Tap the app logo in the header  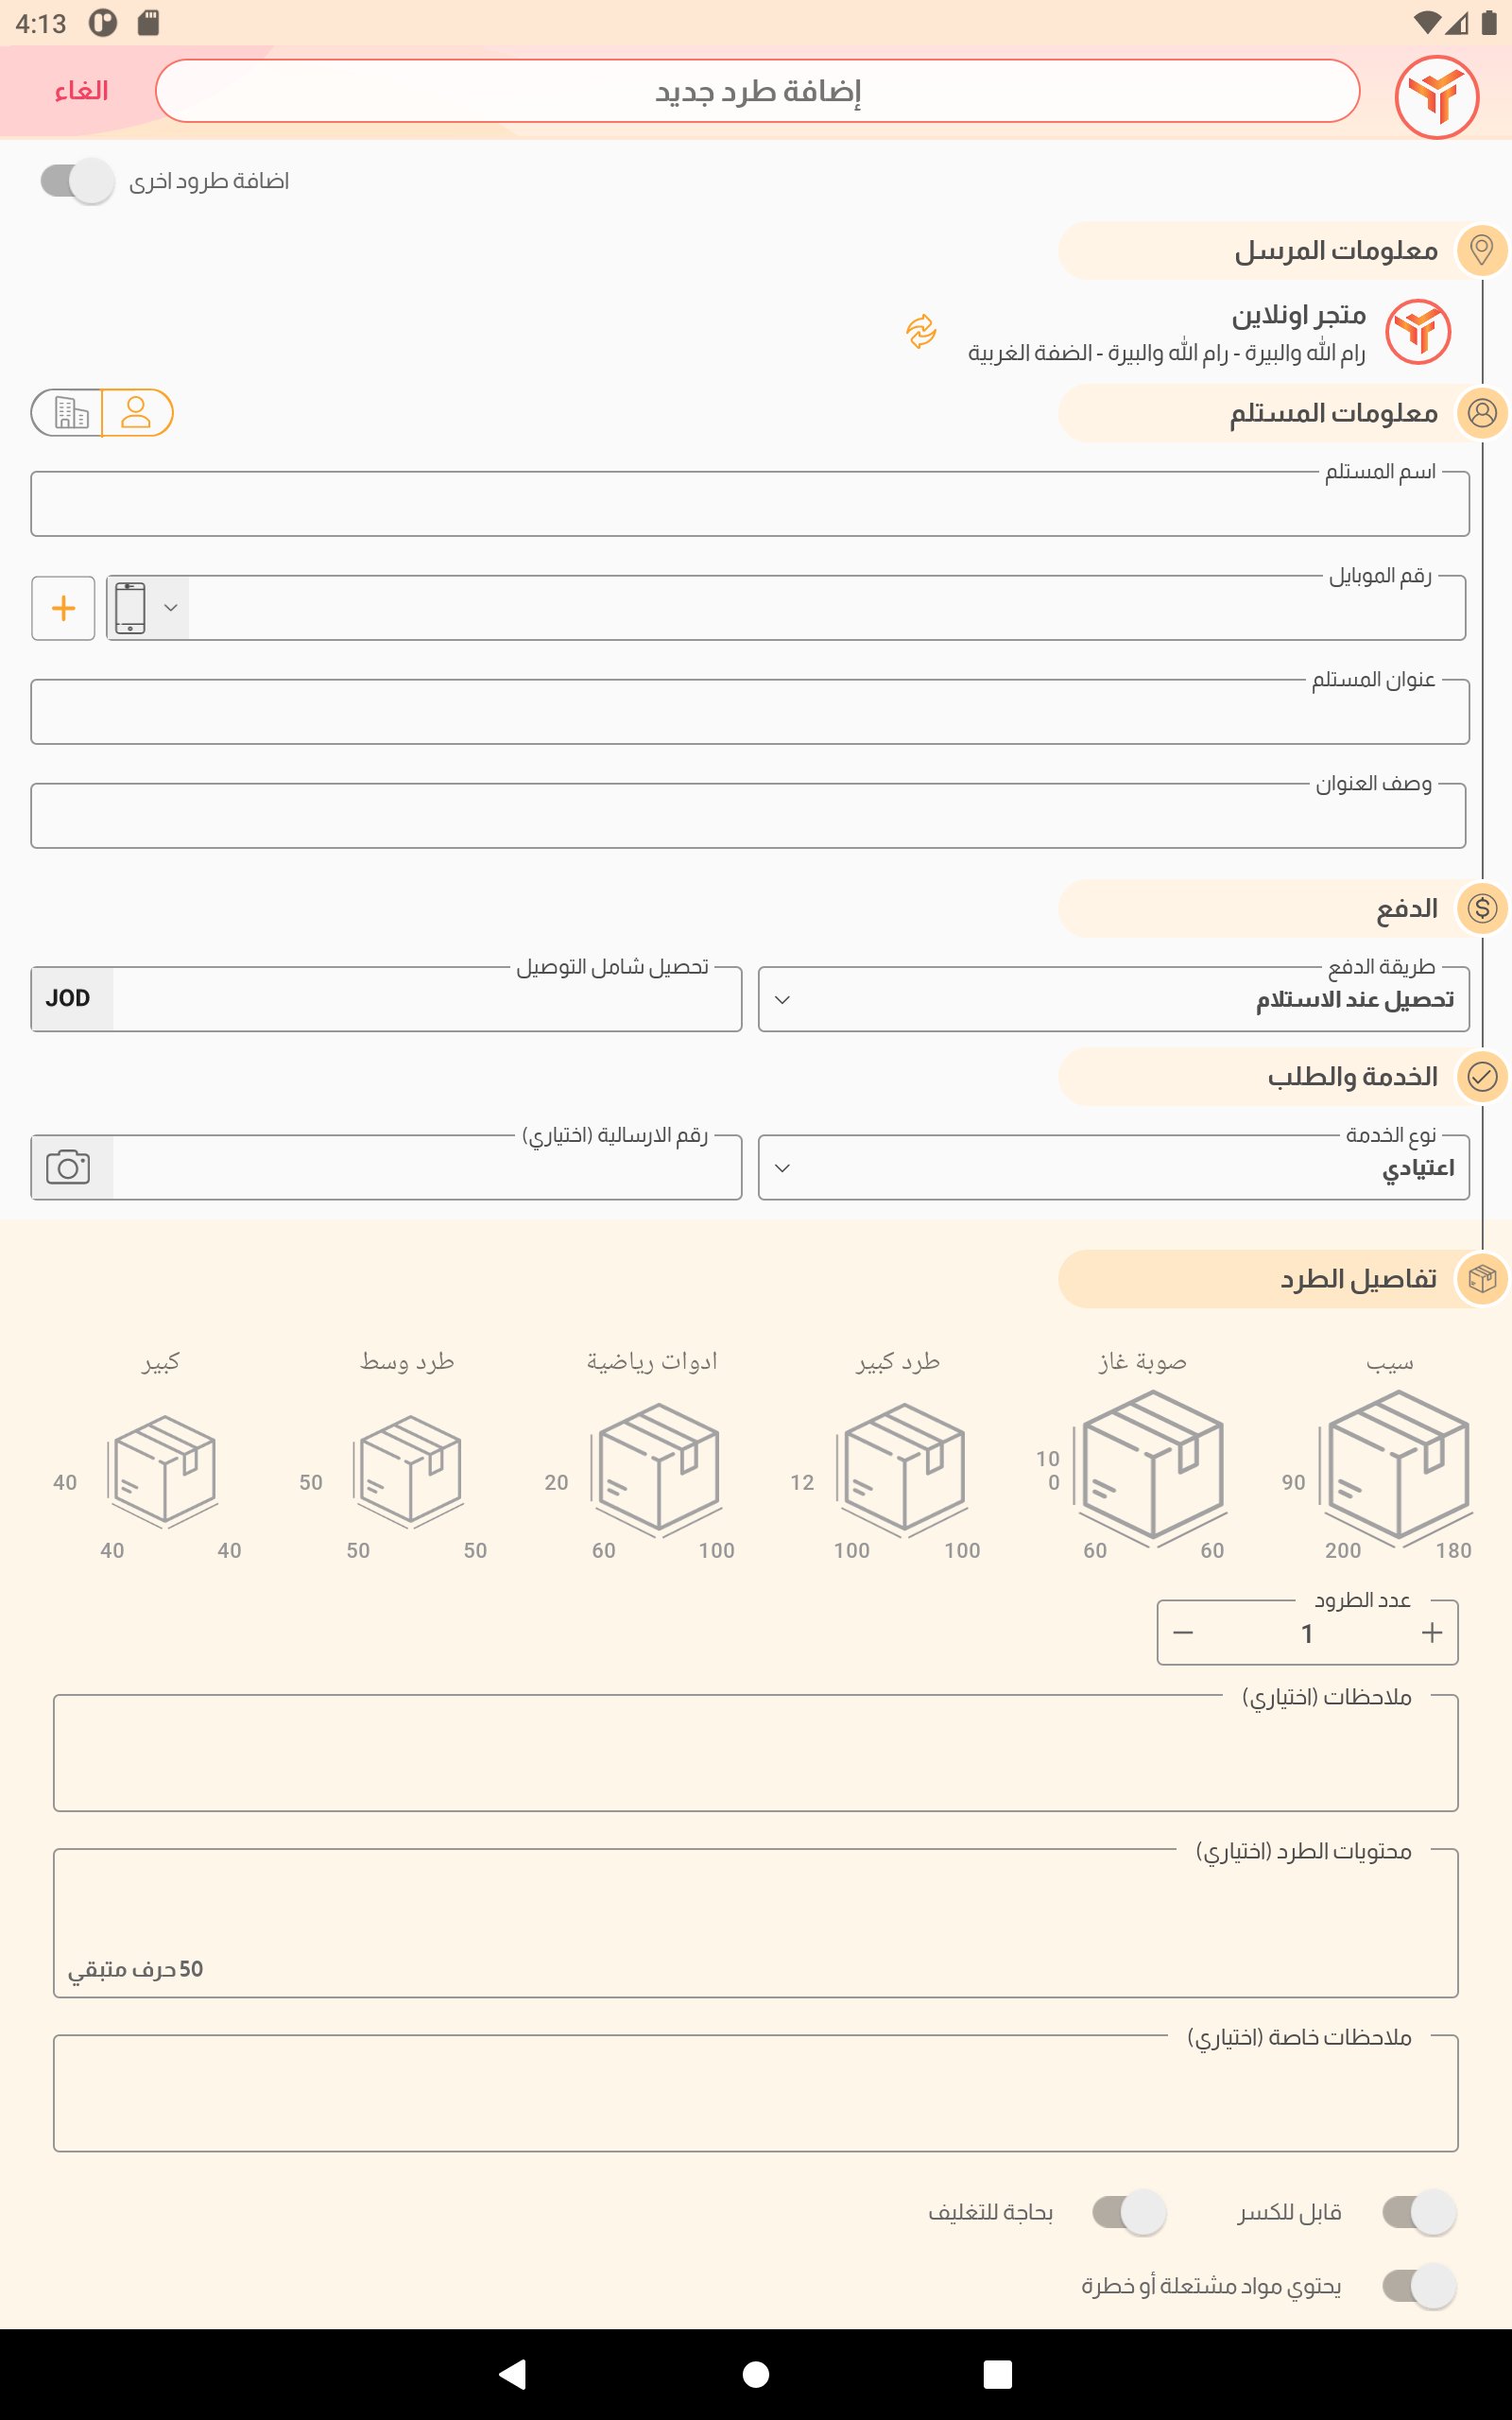1436,96
